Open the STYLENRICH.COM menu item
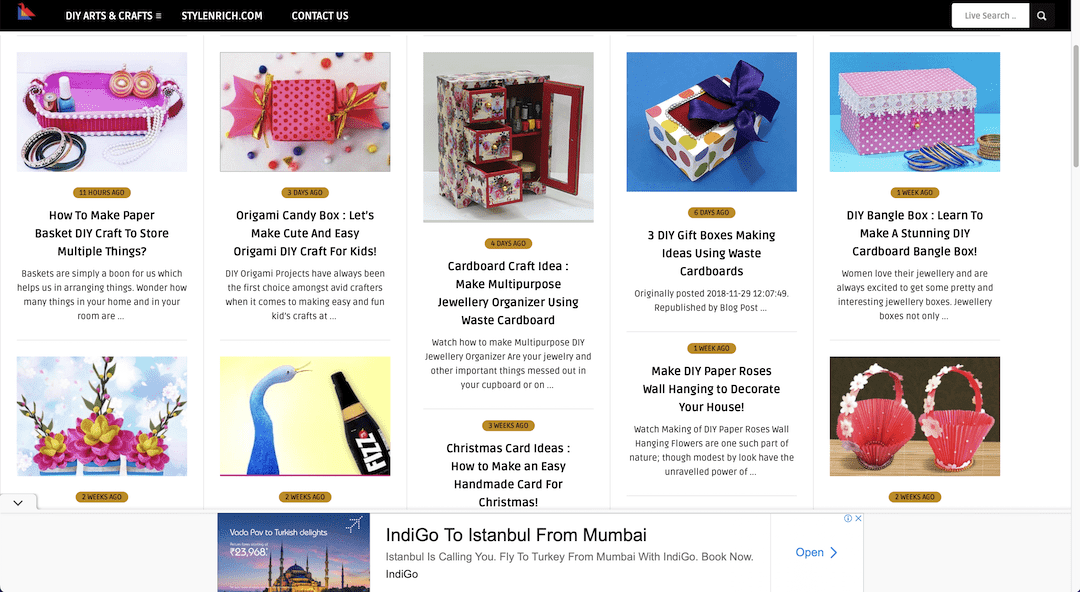Viewport: 1080px width, 592px height. pyautogui.click(x=222, y=15)
